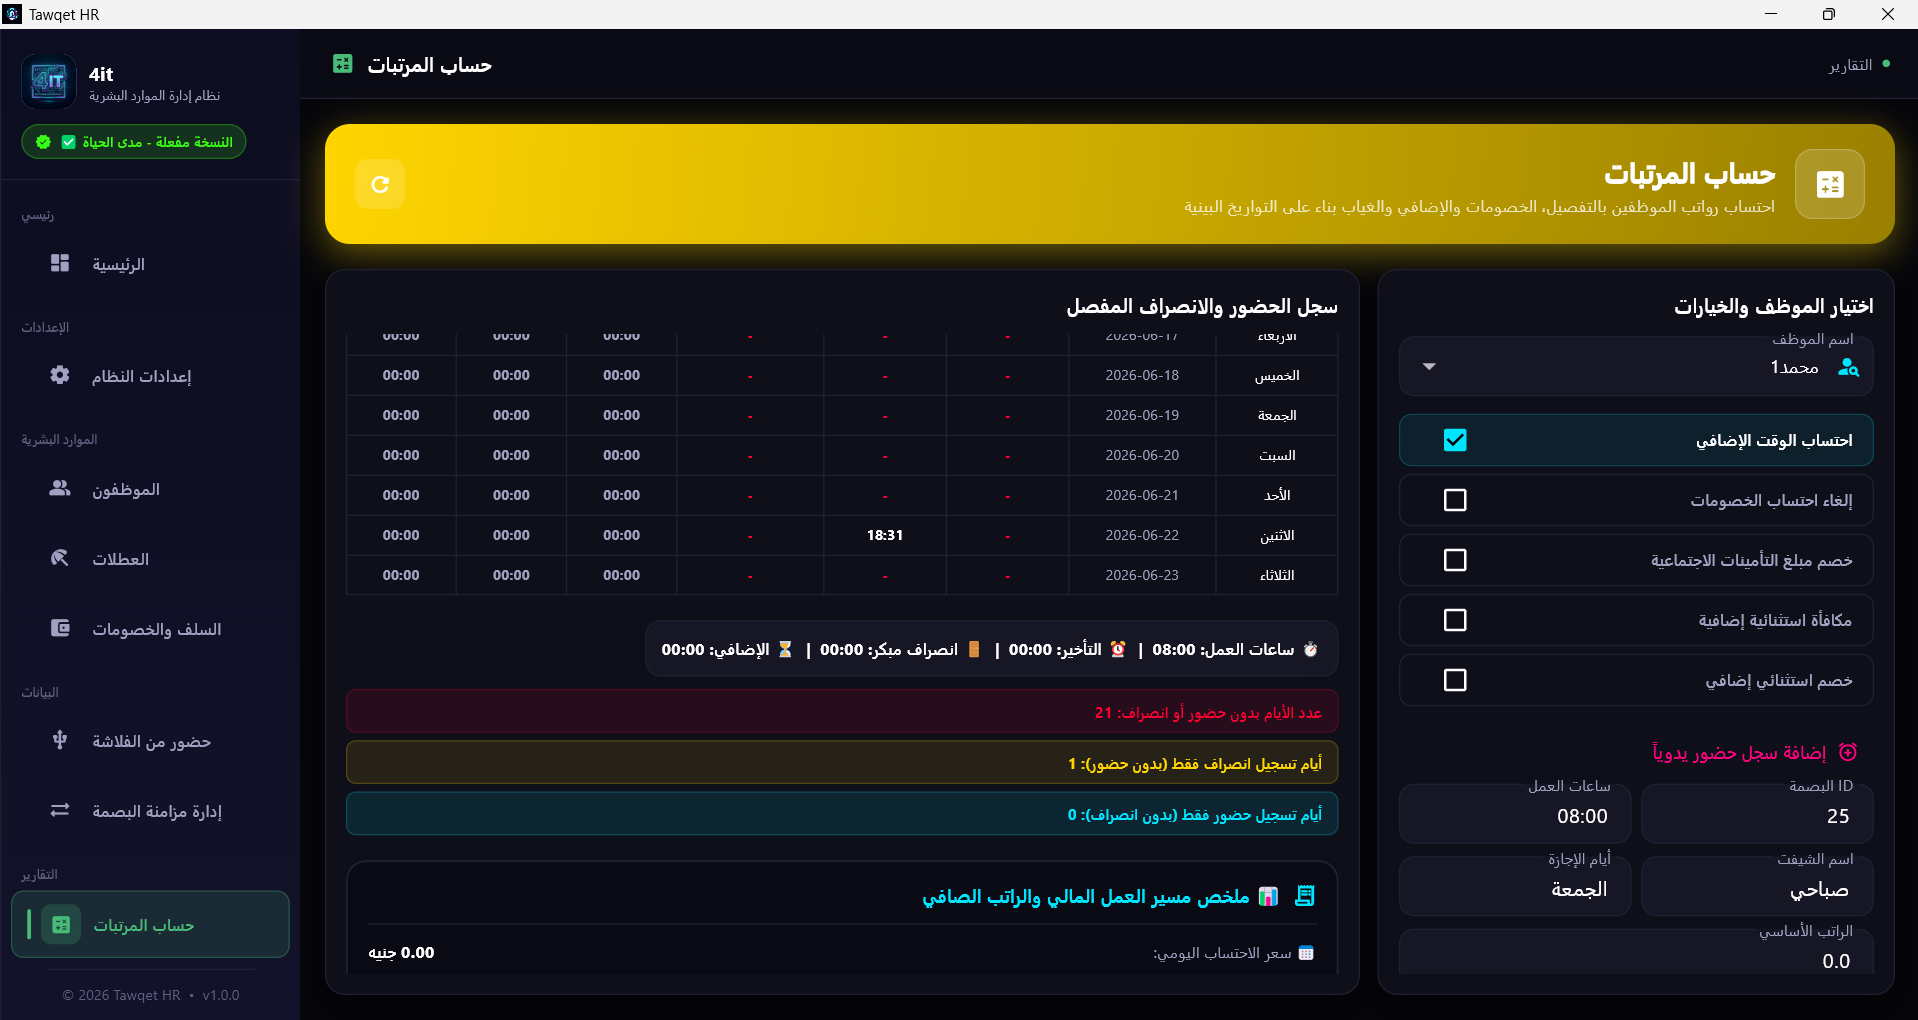Click the dashboard grid icon for الرئيسية
Screen dimensions: 1918x1020
tap(60, 263)
